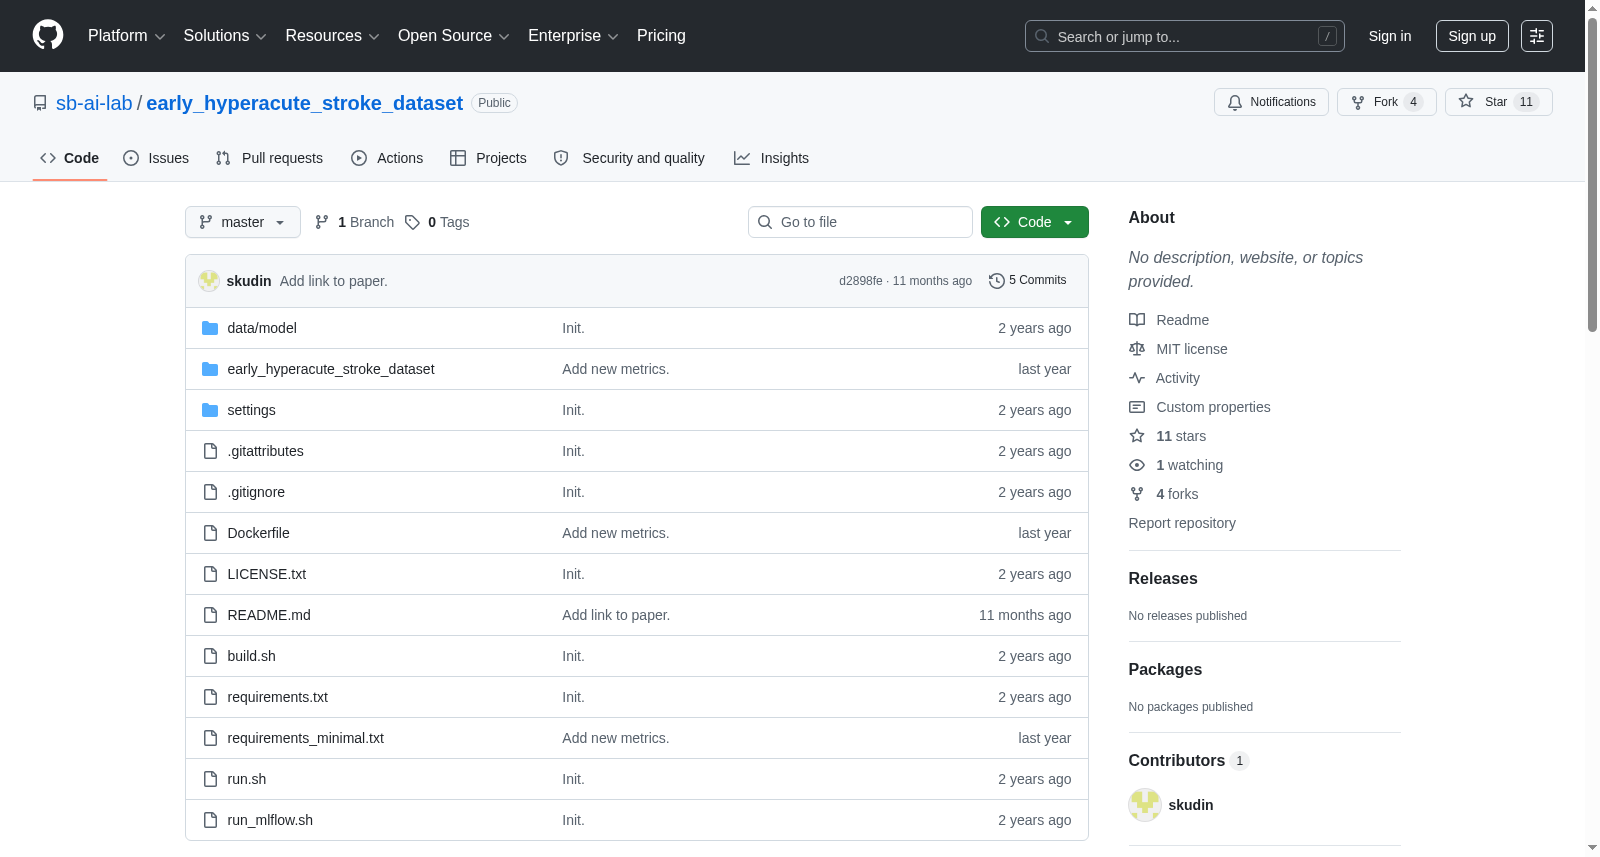Click the README.md file icon
The height and width of the screenshot is (857, 1600).
pos(210,615)
